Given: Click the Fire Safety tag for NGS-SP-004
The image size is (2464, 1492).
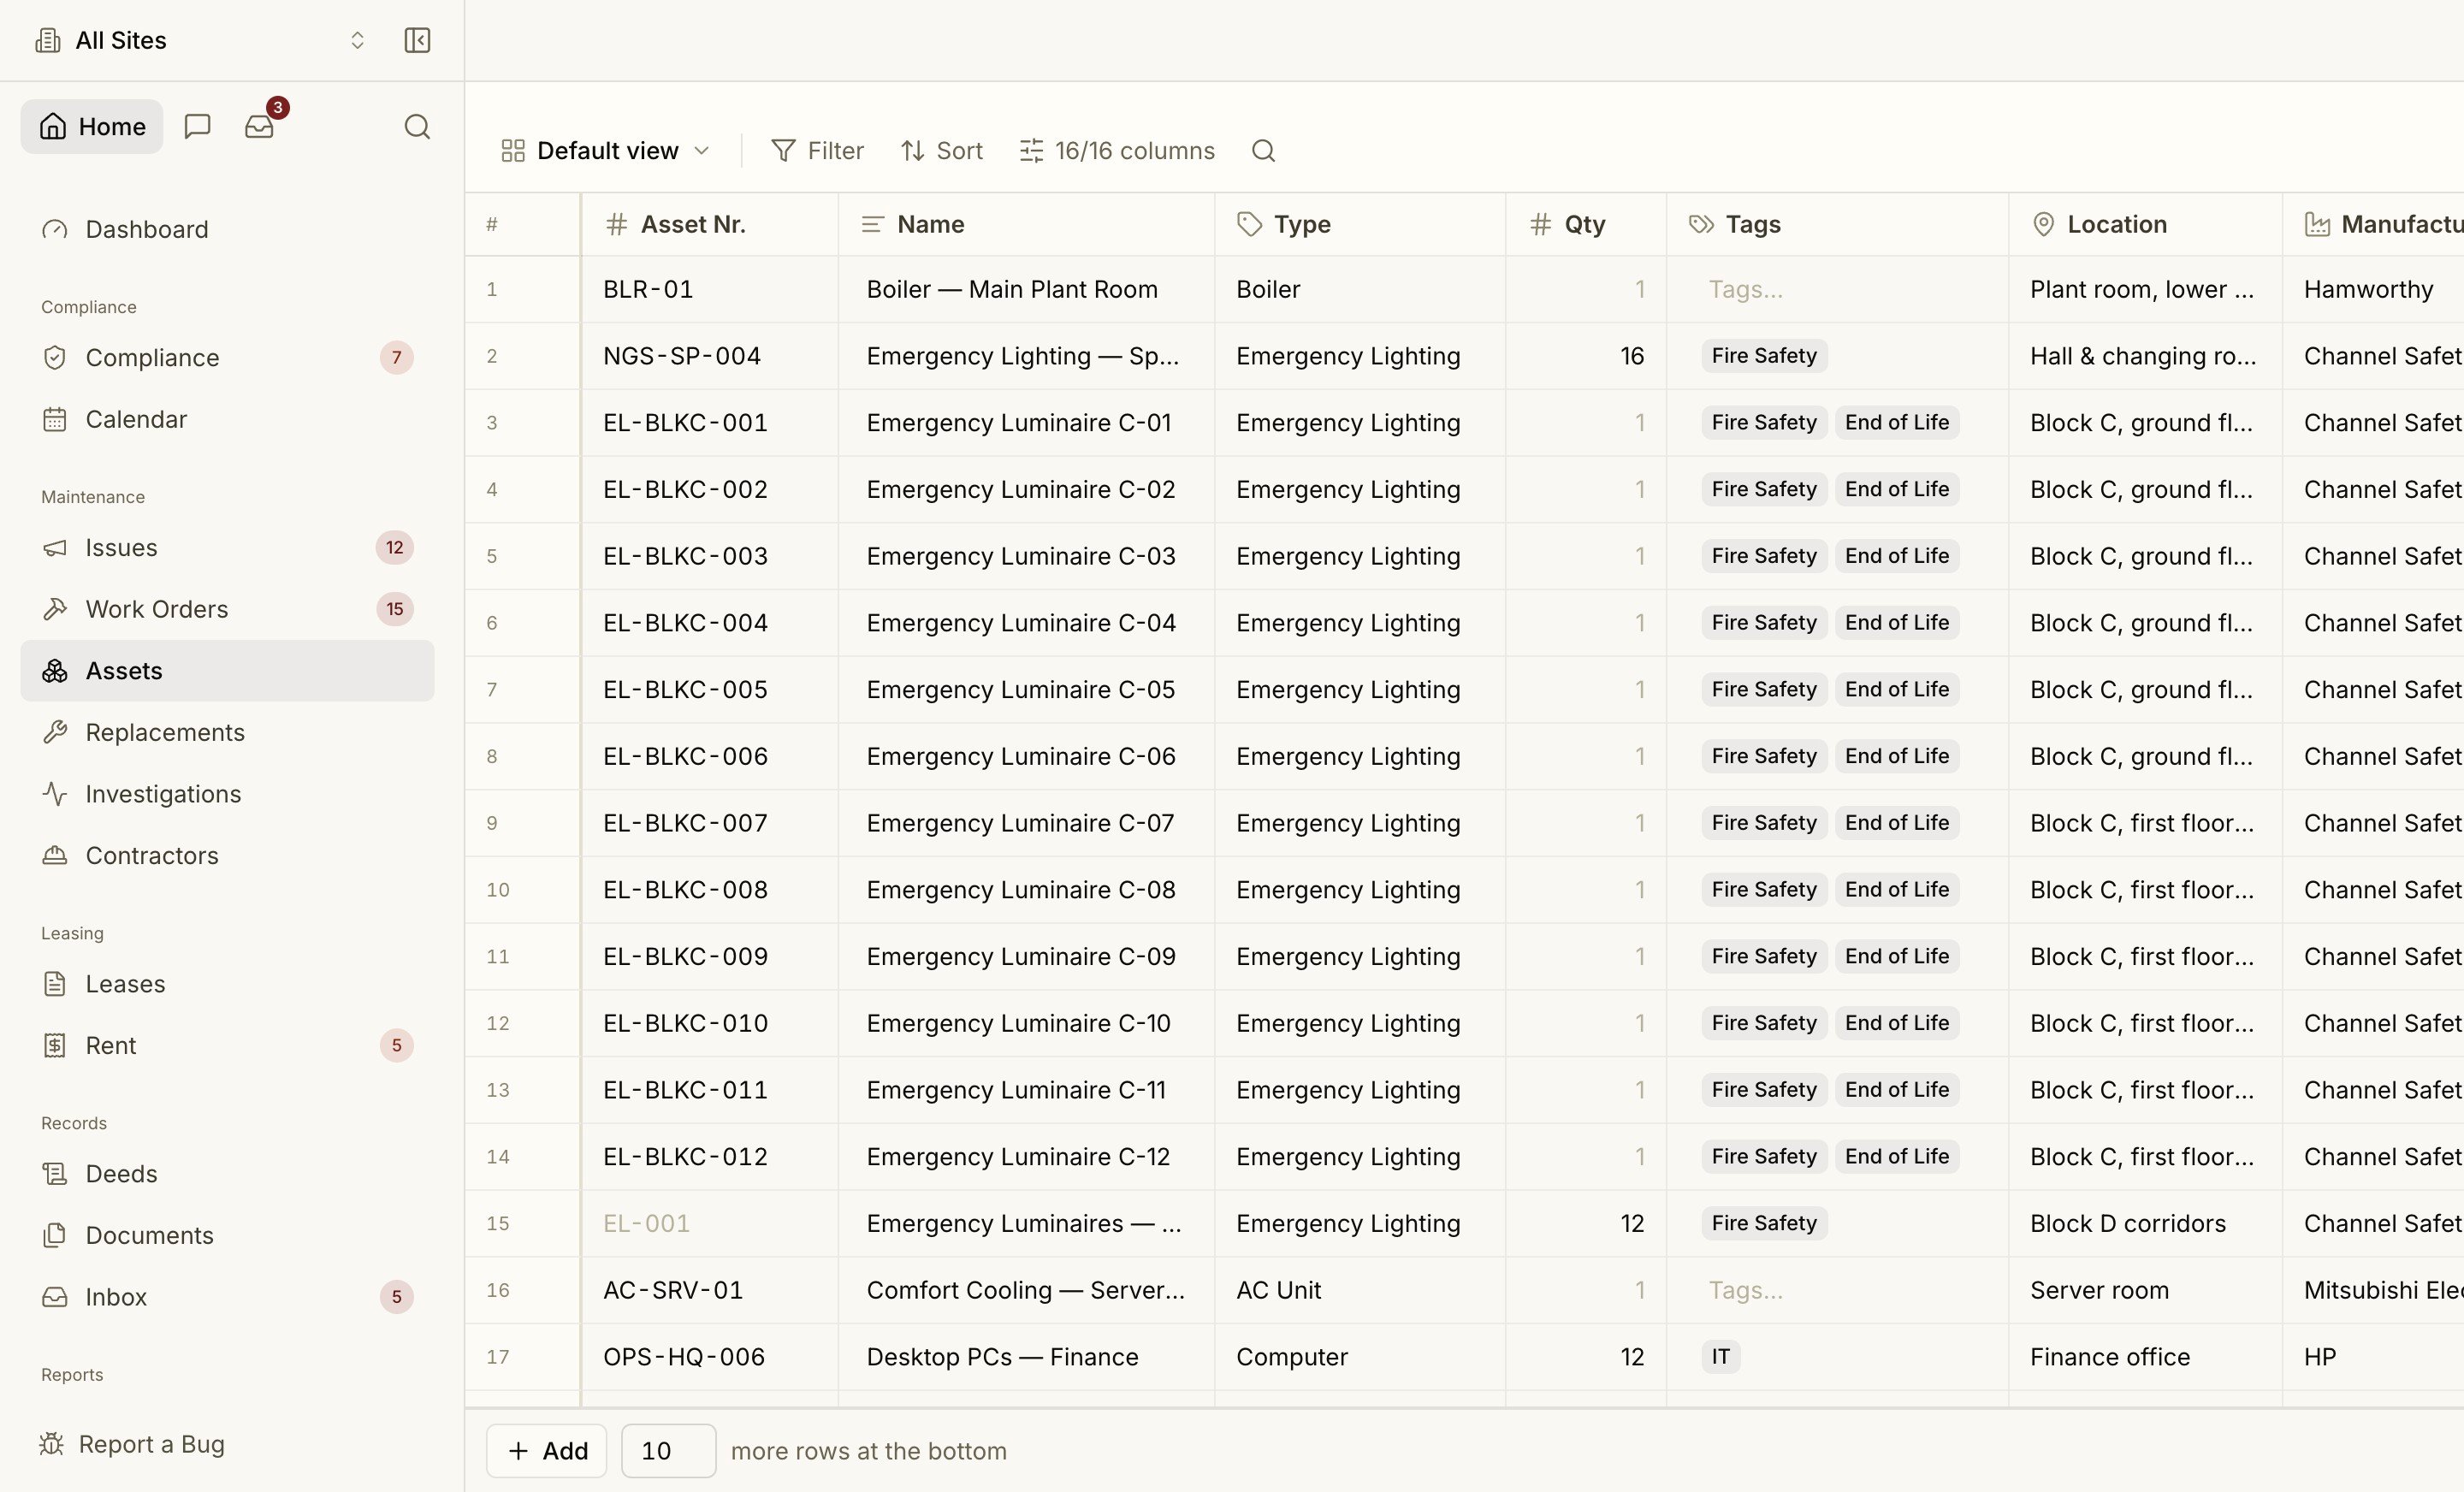Looking at the screenshot, I should (x=1764, y=356).
